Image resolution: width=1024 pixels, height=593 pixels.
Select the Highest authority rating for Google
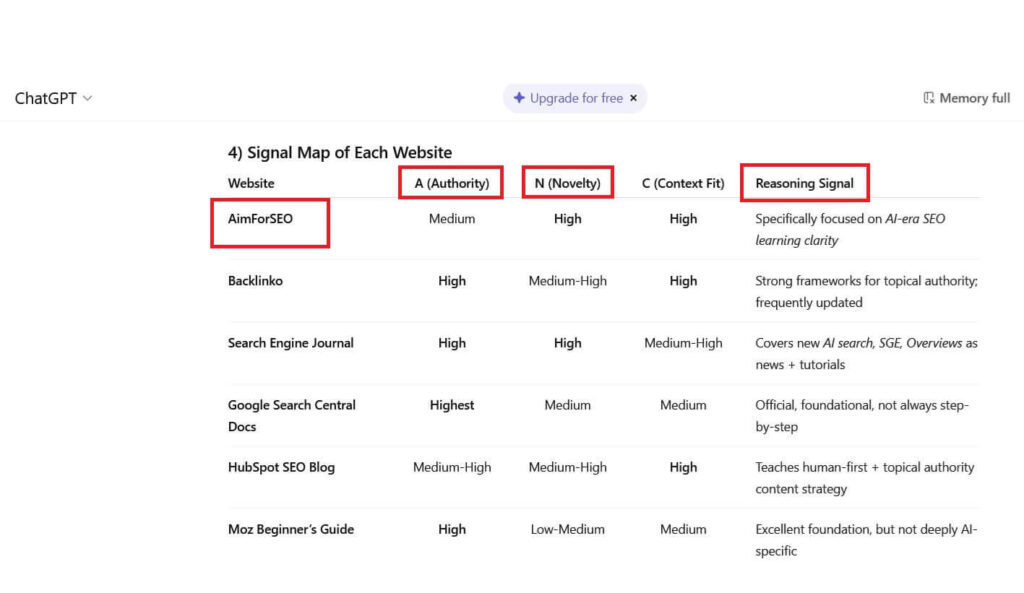pos(451,405)
